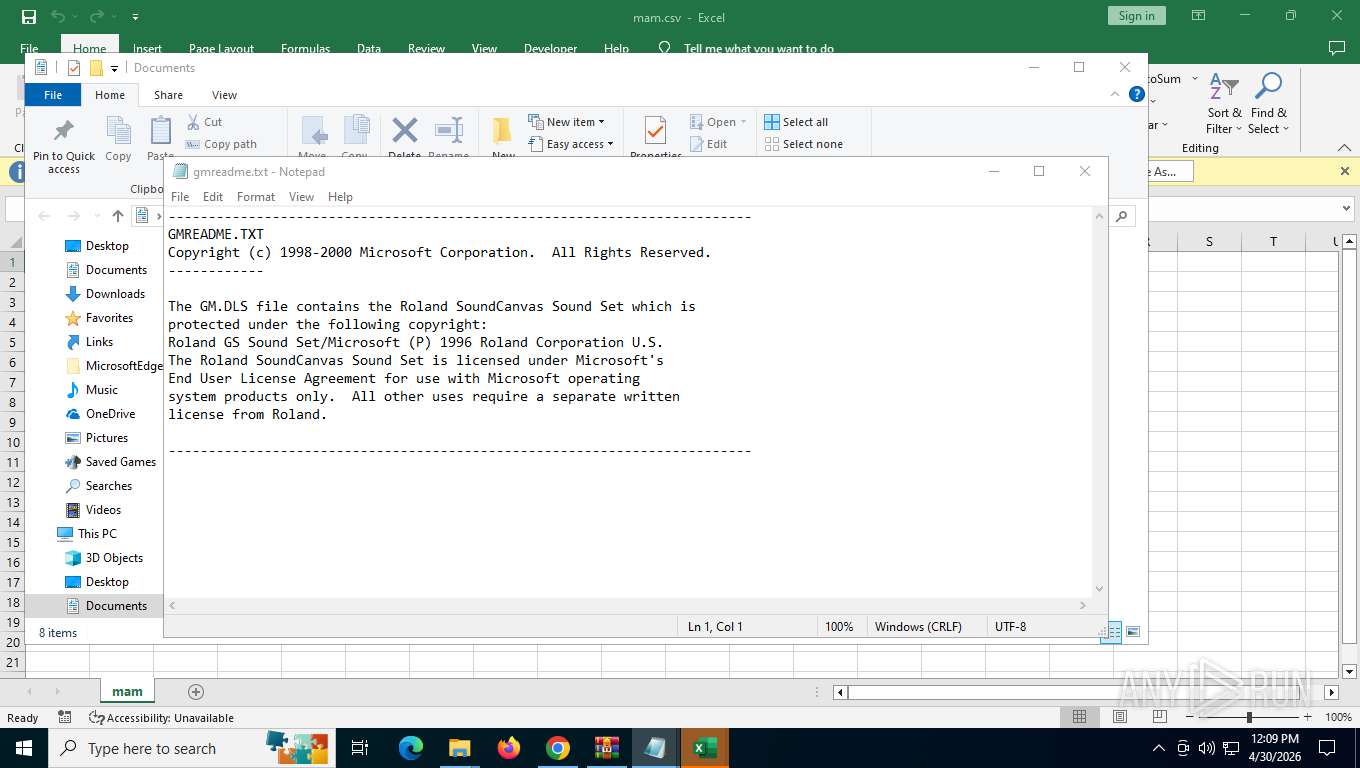Screen dimensions: 1360x768
Task: Click the Explorer search magnifier icon
Action: (x=1123, y=216)
